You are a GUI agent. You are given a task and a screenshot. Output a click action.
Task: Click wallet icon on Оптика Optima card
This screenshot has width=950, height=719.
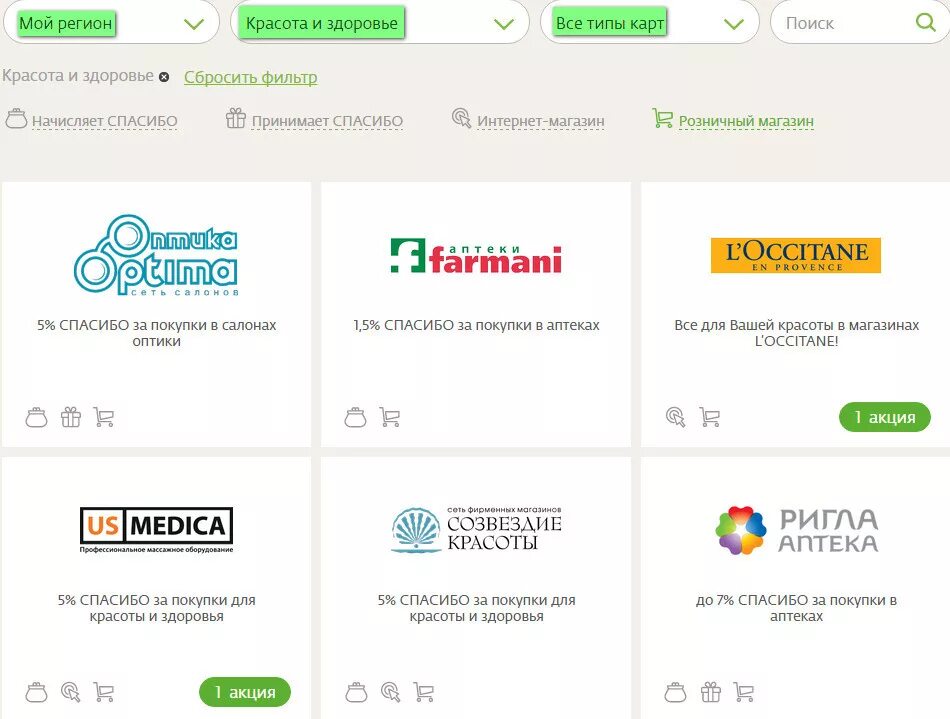[36, 417]
